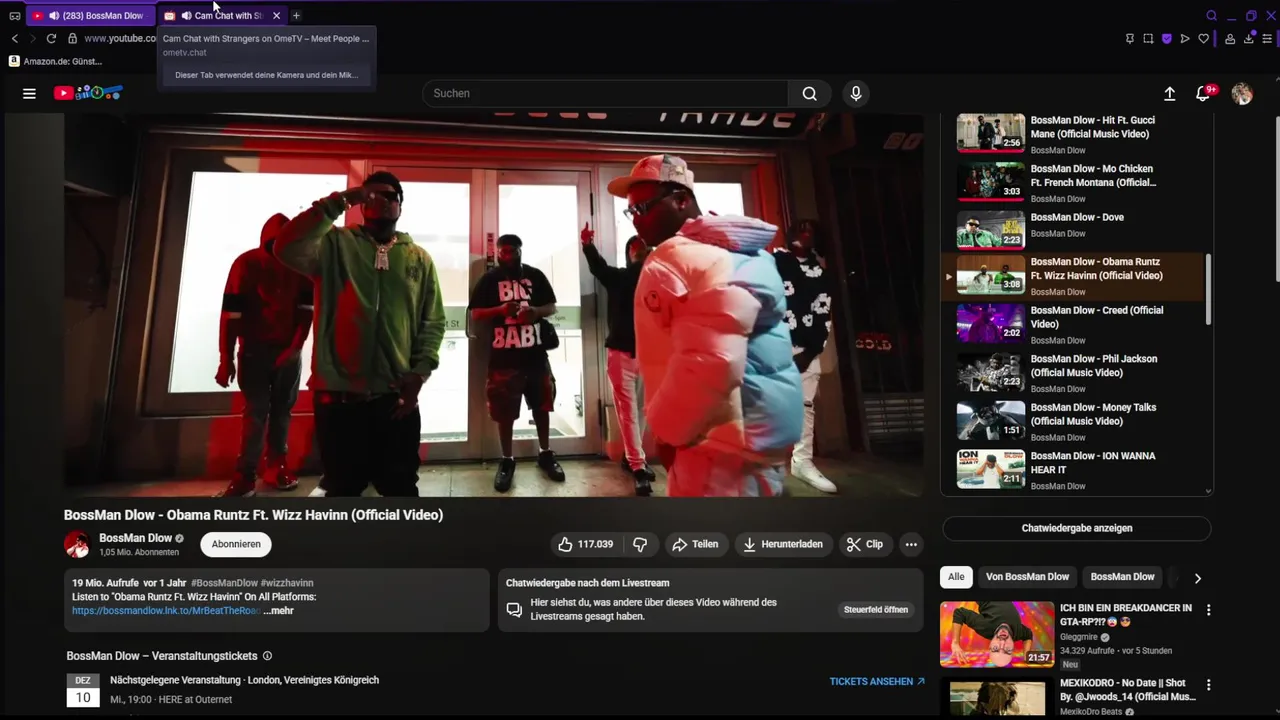Image resolution: width=1280 pixels, height=720 pixels.
Task: Open the browser profile account icon
Action: click(1230, 38)
